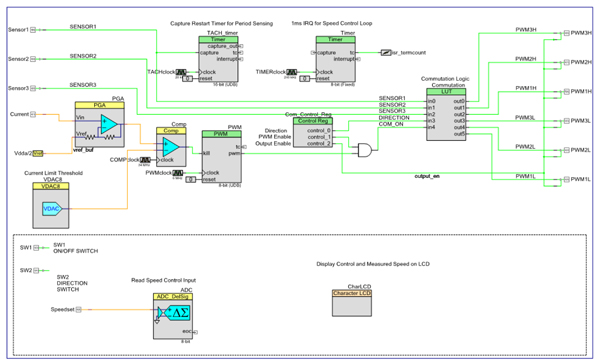The height and width of the screenshot is (362, 600).
Task: Click the SENSOR1 wire label near Sensor1 pin
Action: click(83, 26)
